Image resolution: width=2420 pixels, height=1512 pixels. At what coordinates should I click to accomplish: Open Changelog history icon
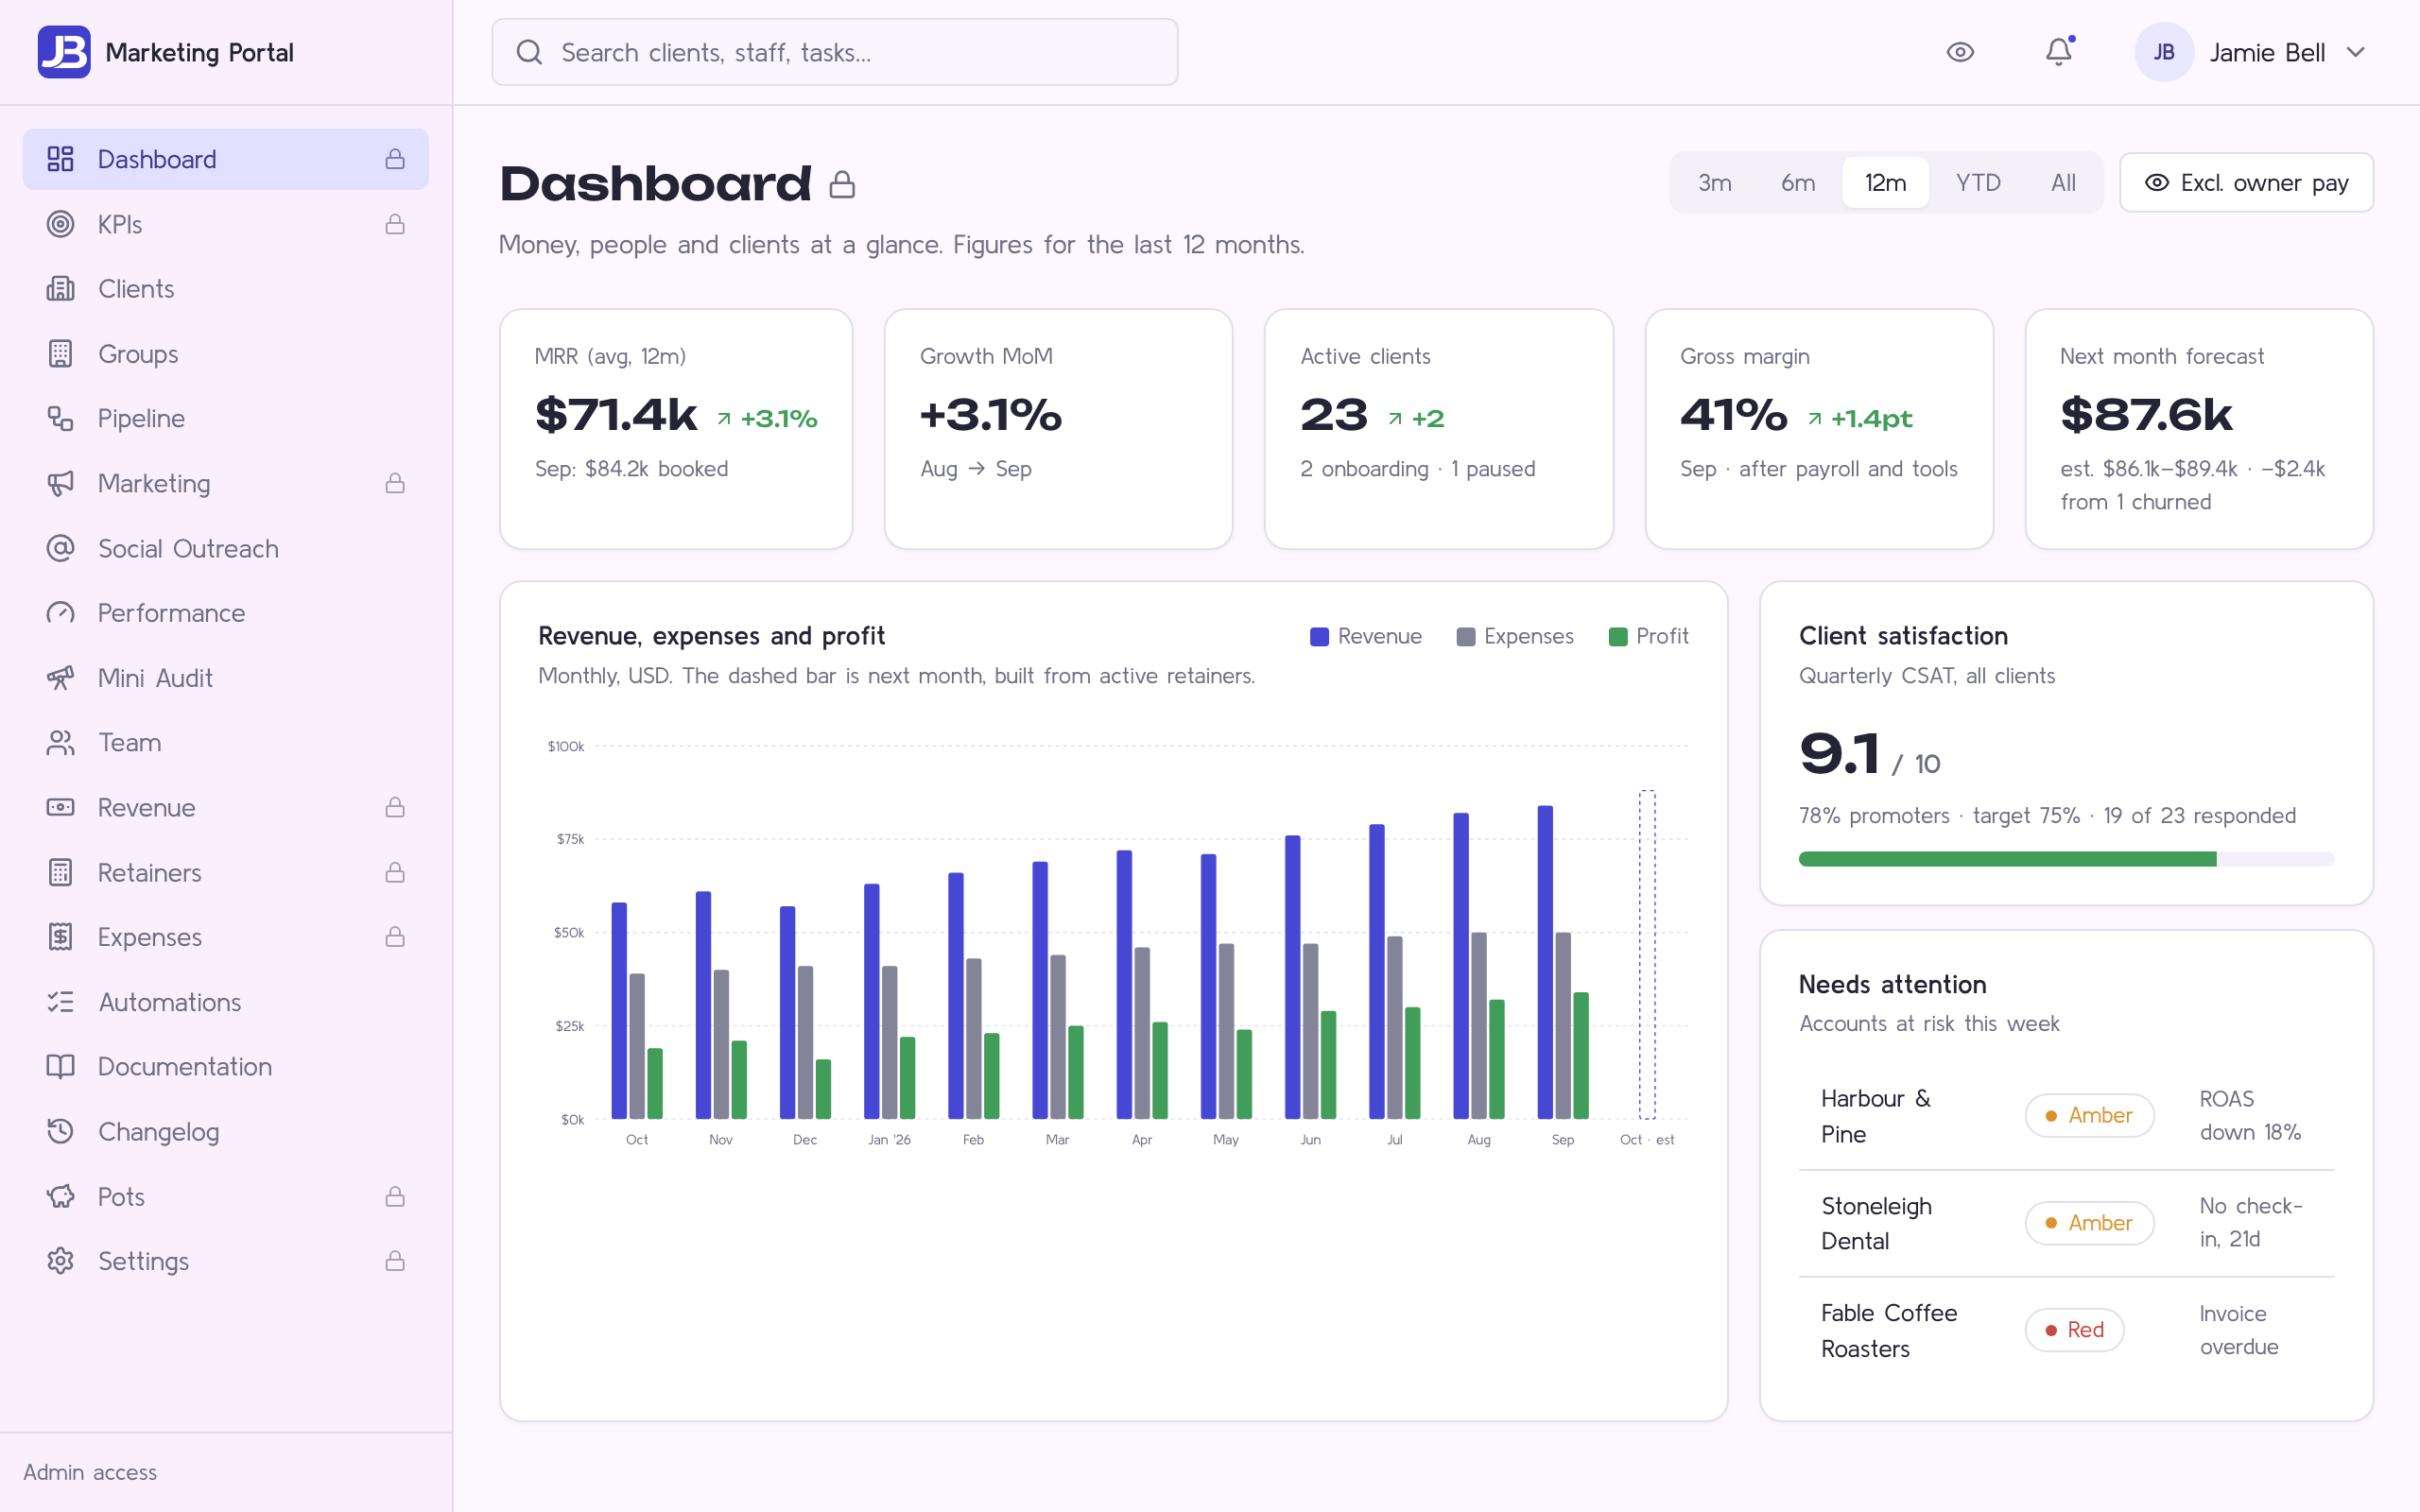61,1131
